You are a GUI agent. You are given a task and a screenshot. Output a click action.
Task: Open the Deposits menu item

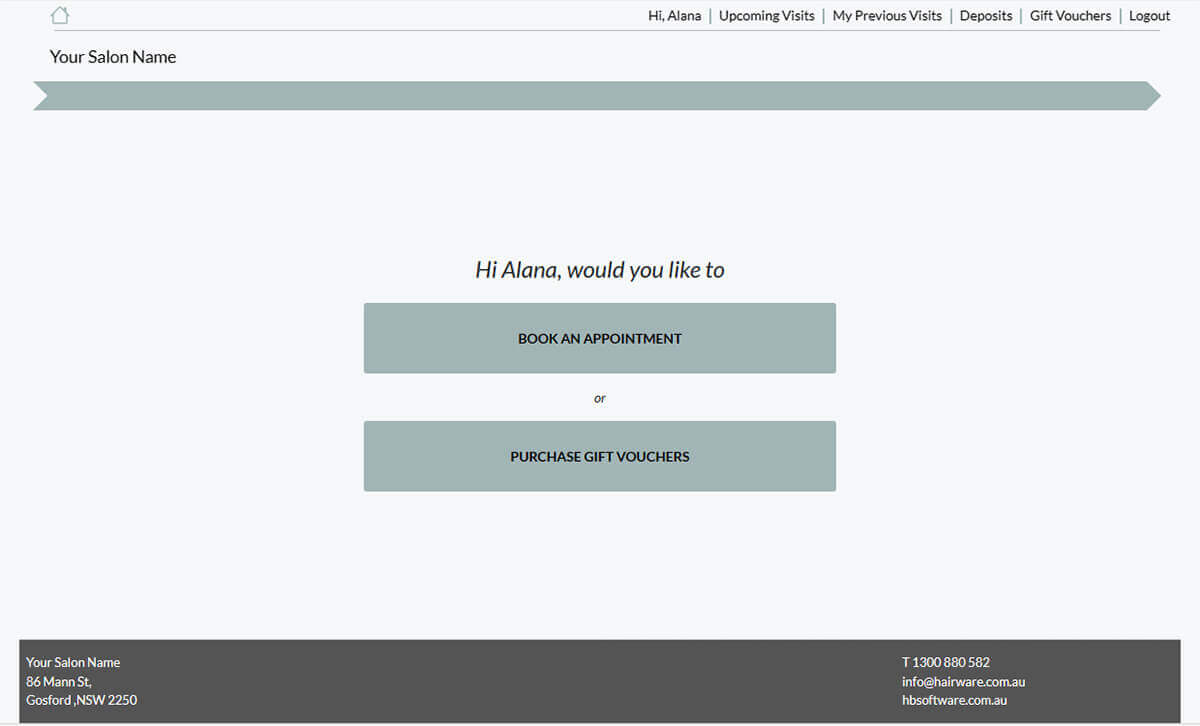tap(985, 16)
